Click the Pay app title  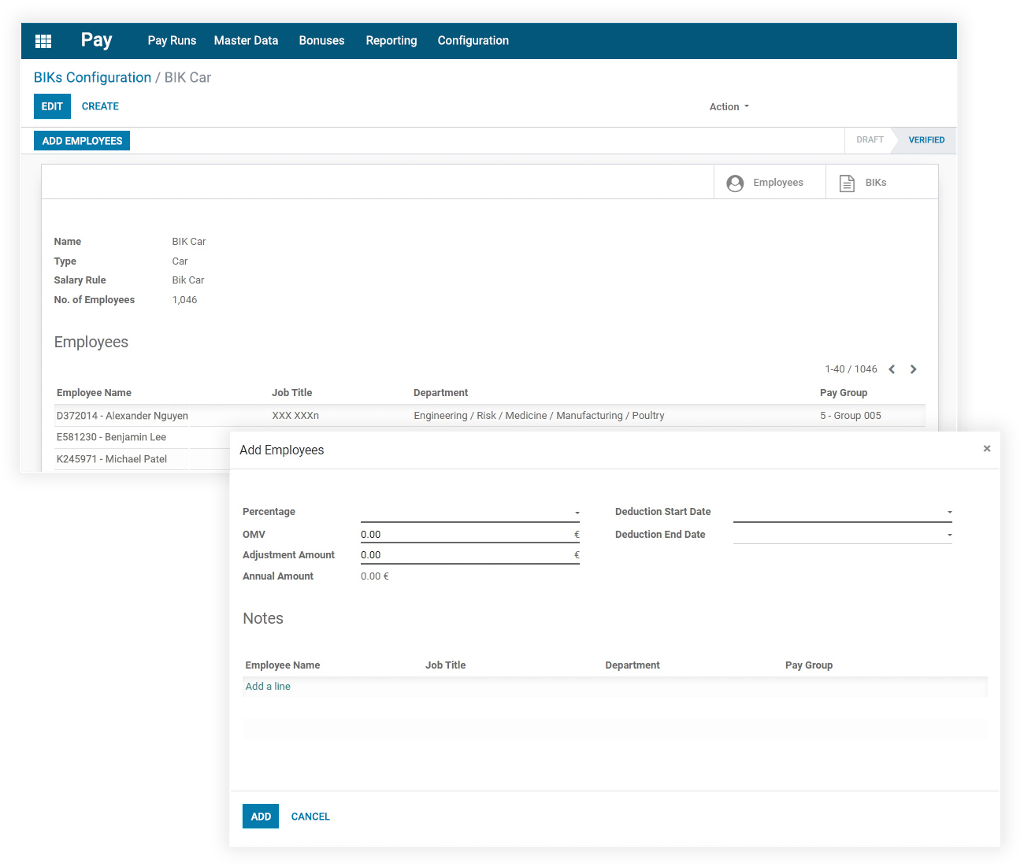[x=97, y=40]
